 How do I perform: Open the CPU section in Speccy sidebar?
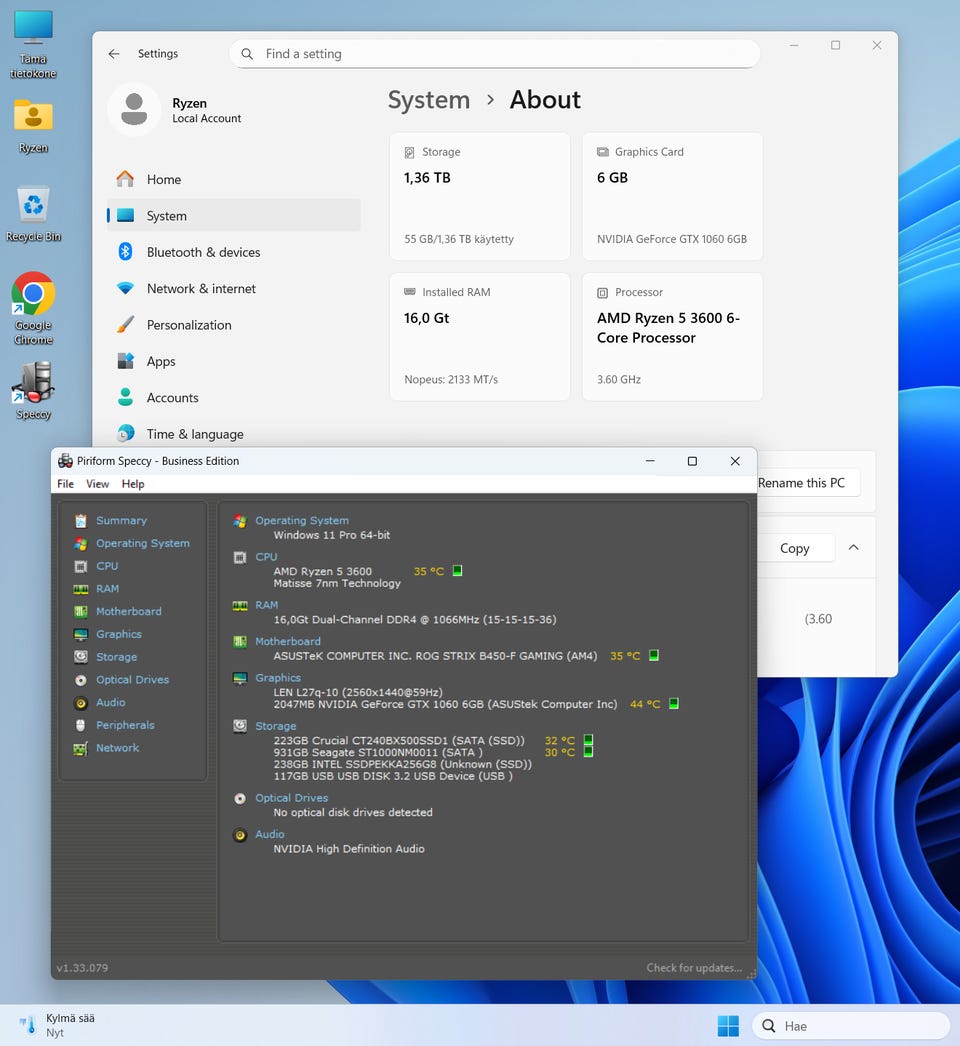[x=106, y=566]
